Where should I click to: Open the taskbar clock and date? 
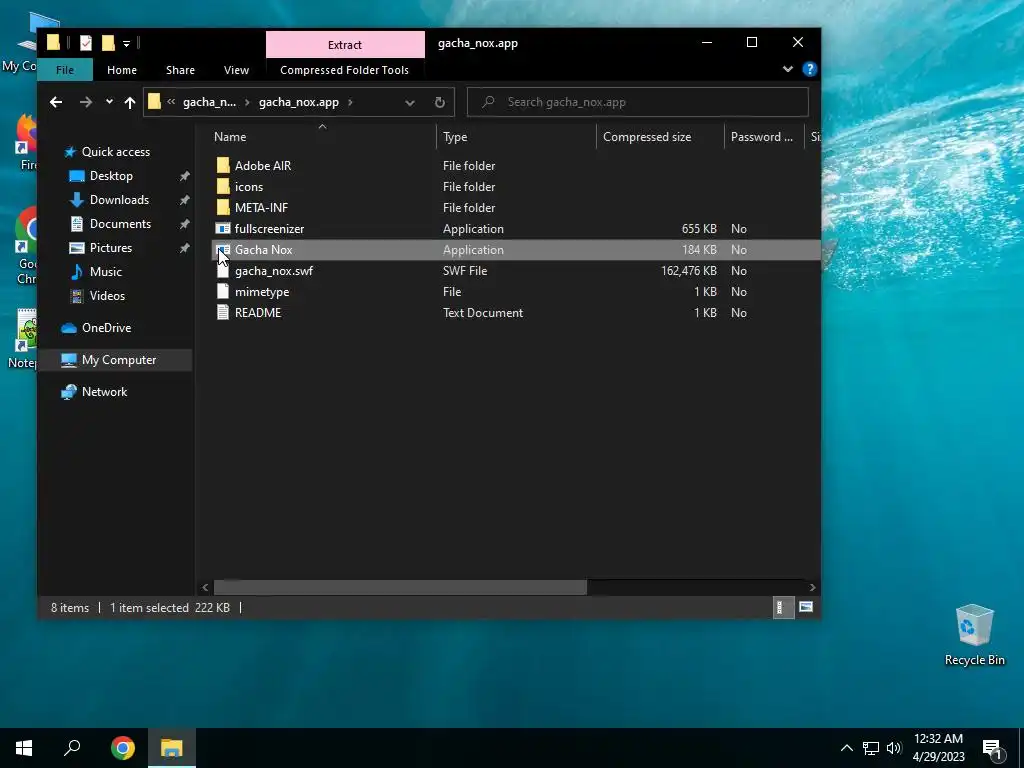938,748
